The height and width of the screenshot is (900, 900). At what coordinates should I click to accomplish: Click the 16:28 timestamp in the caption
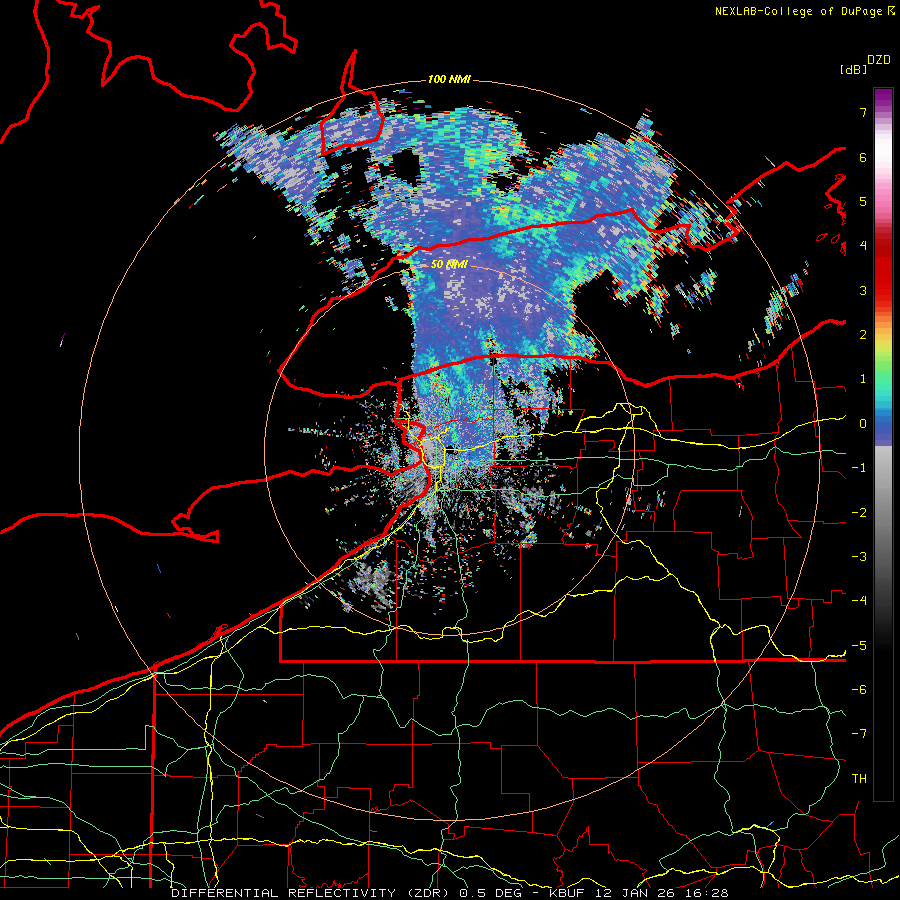point(707,893)
